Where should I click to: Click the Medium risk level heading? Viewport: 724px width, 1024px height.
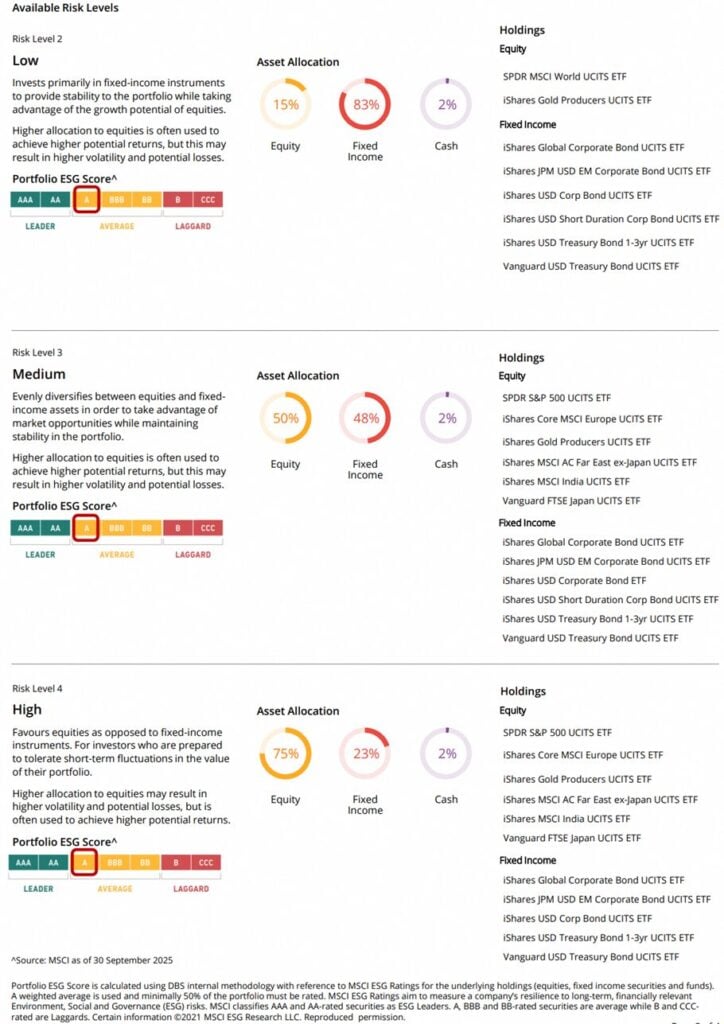pos(39,375)
